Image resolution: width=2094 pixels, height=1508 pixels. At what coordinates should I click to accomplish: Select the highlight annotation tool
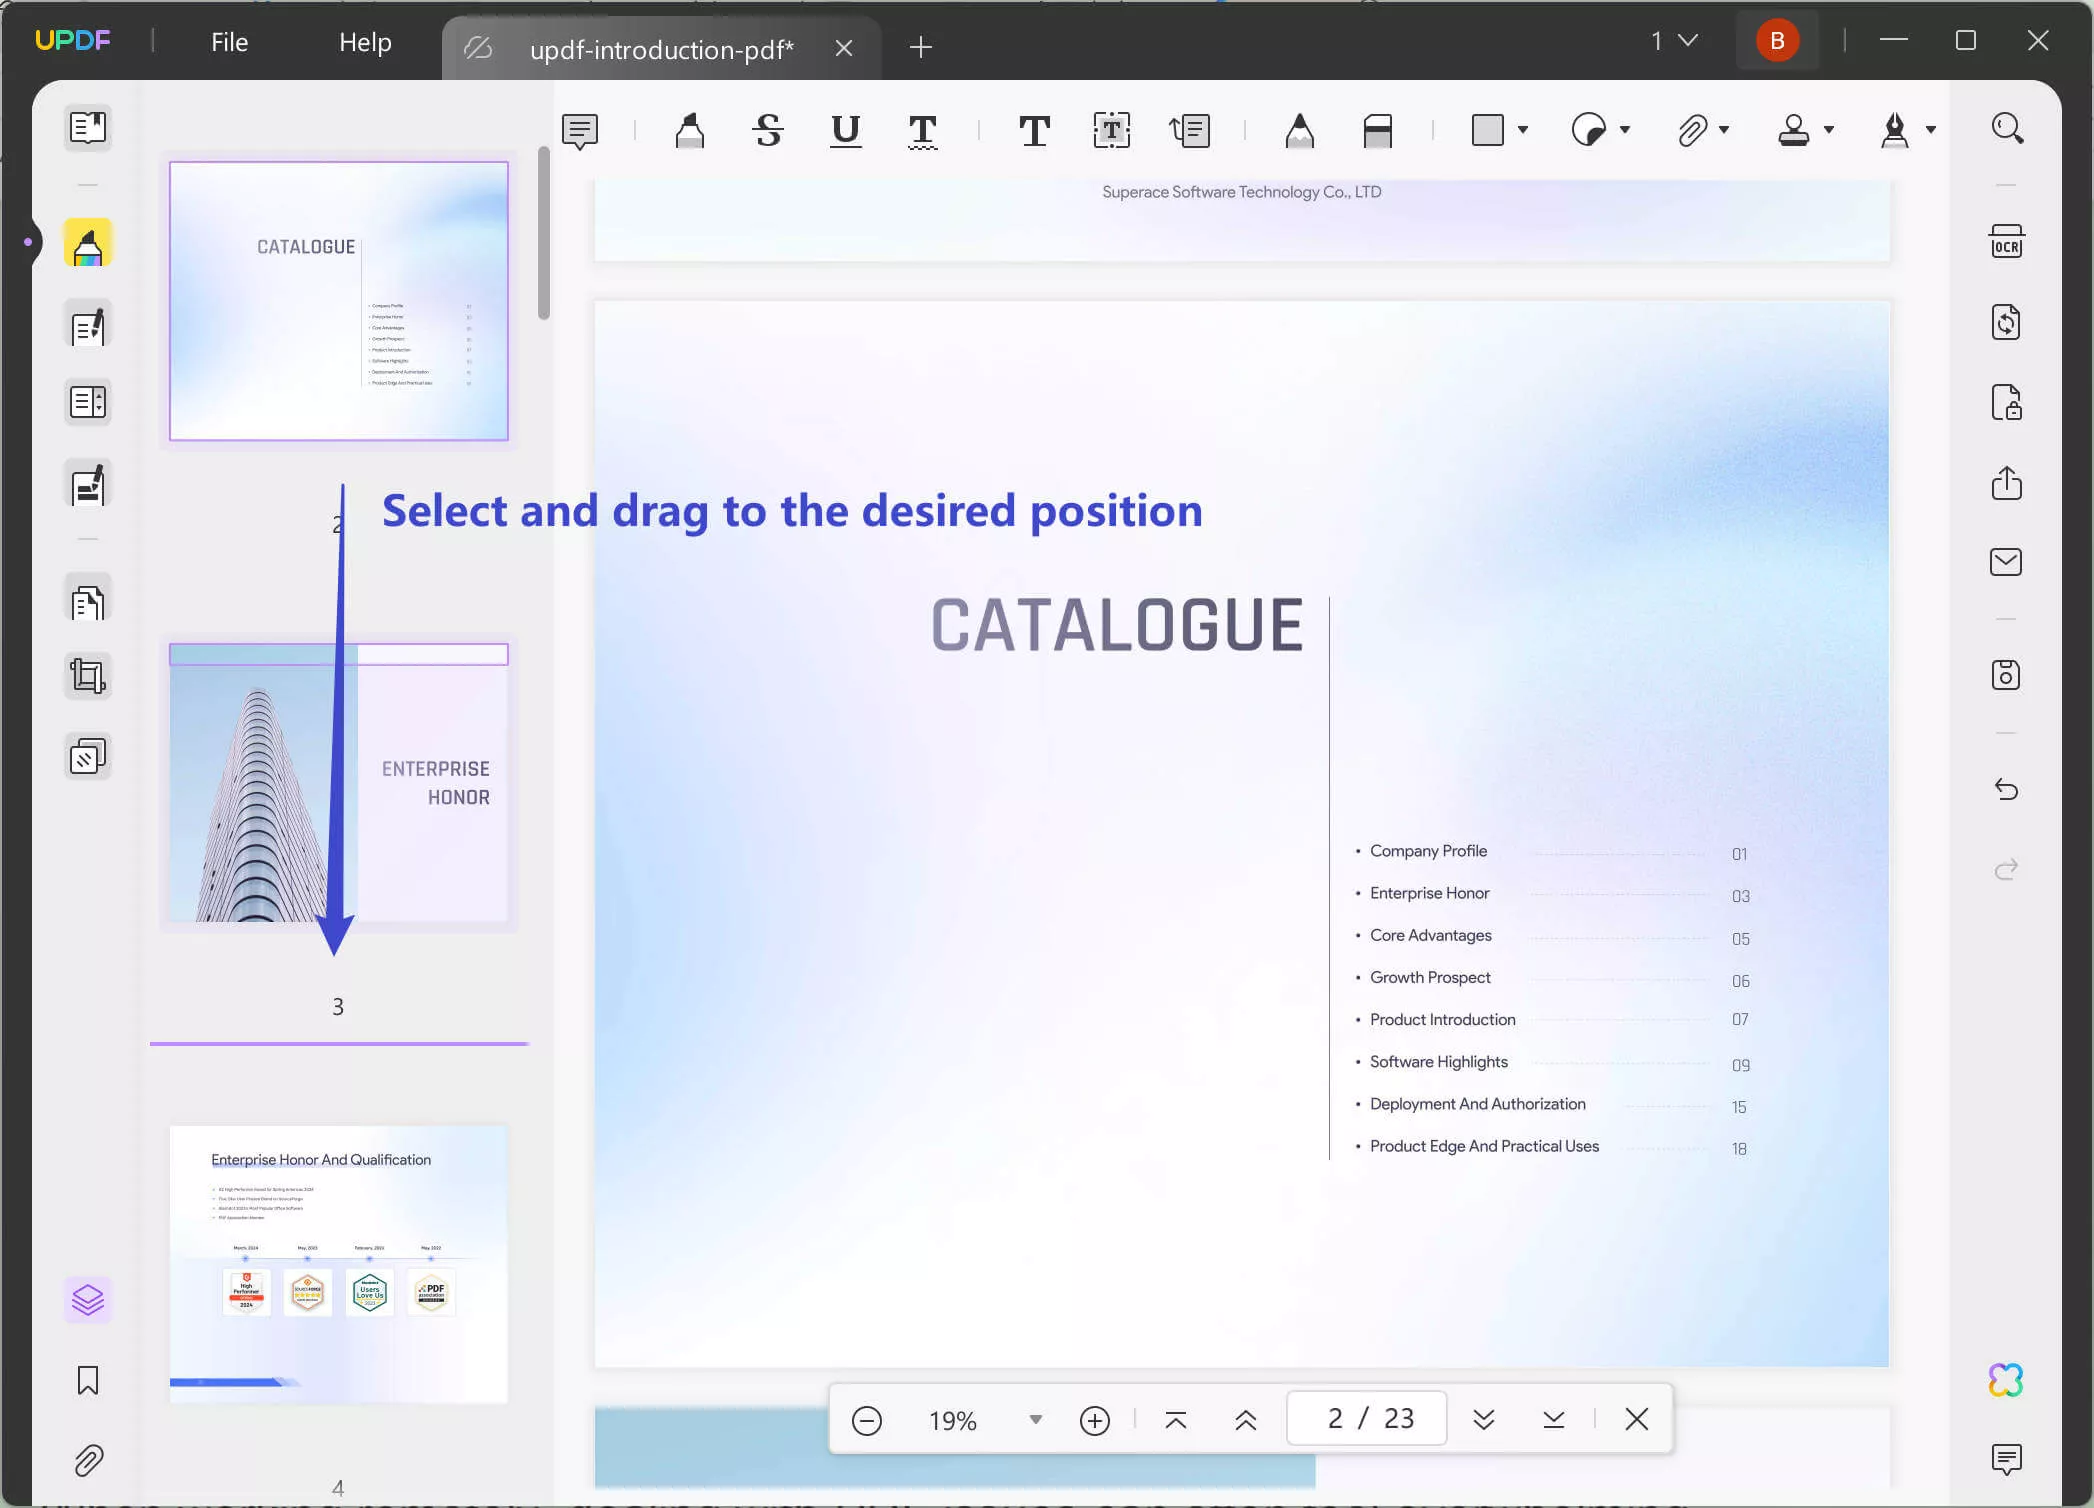pos(689,130)
